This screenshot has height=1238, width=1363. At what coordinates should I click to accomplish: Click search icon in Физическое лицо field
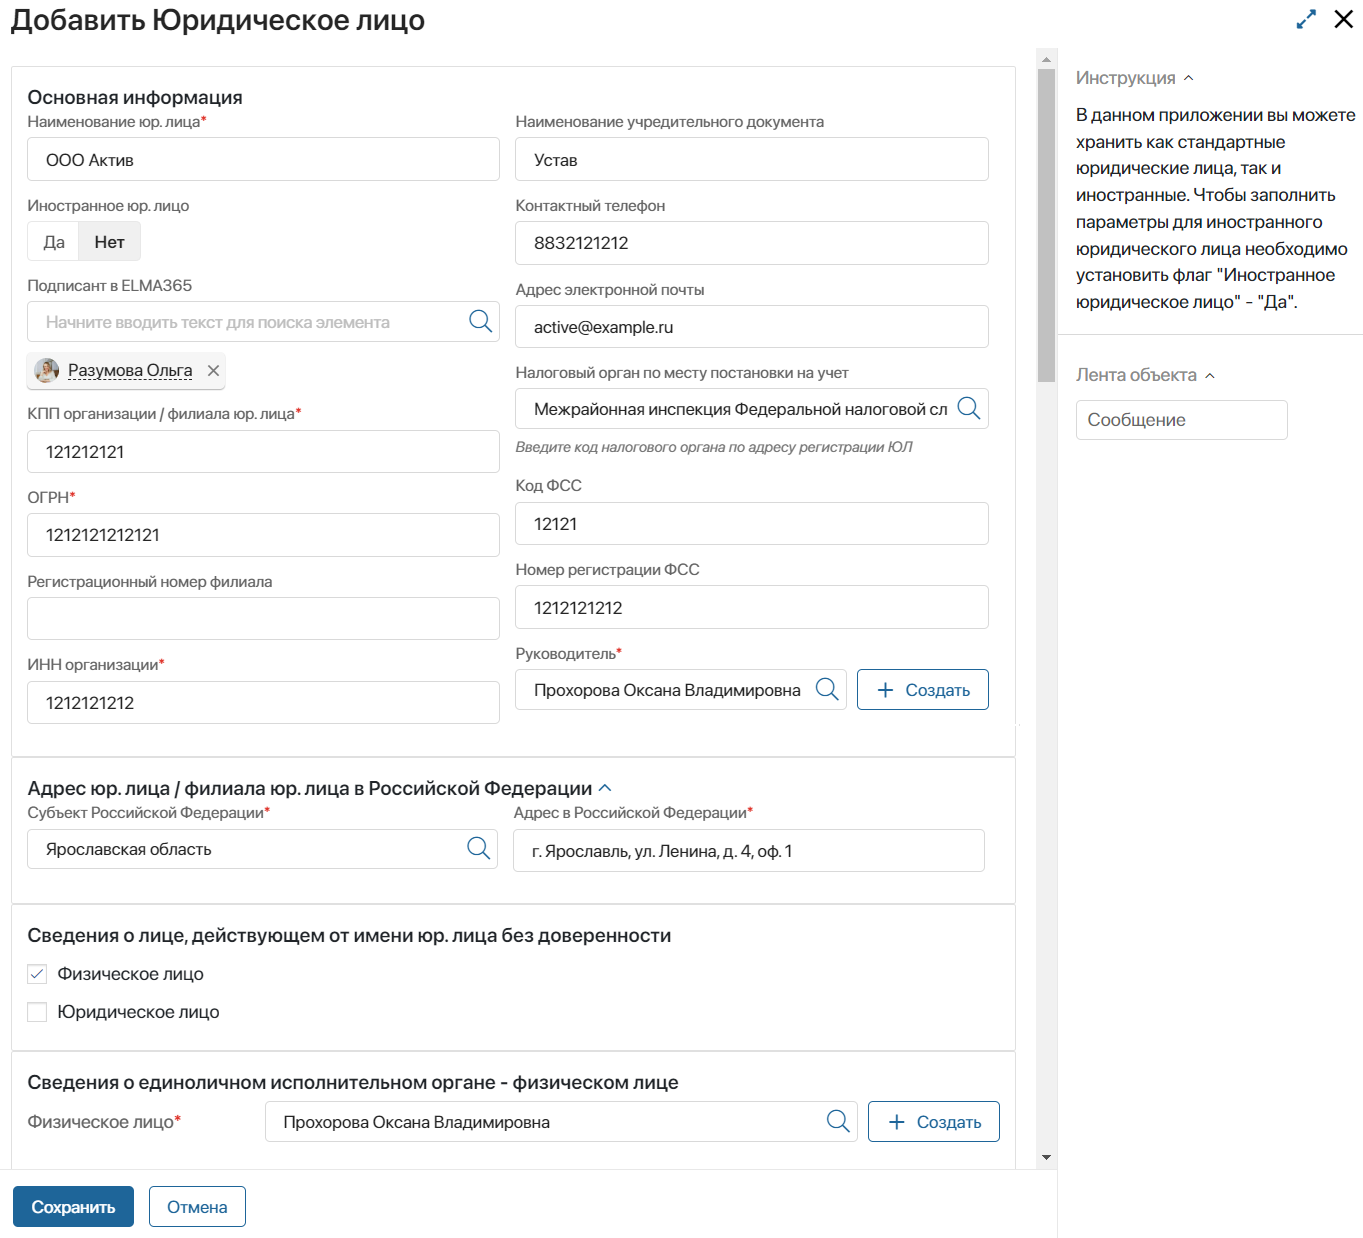838,1121
